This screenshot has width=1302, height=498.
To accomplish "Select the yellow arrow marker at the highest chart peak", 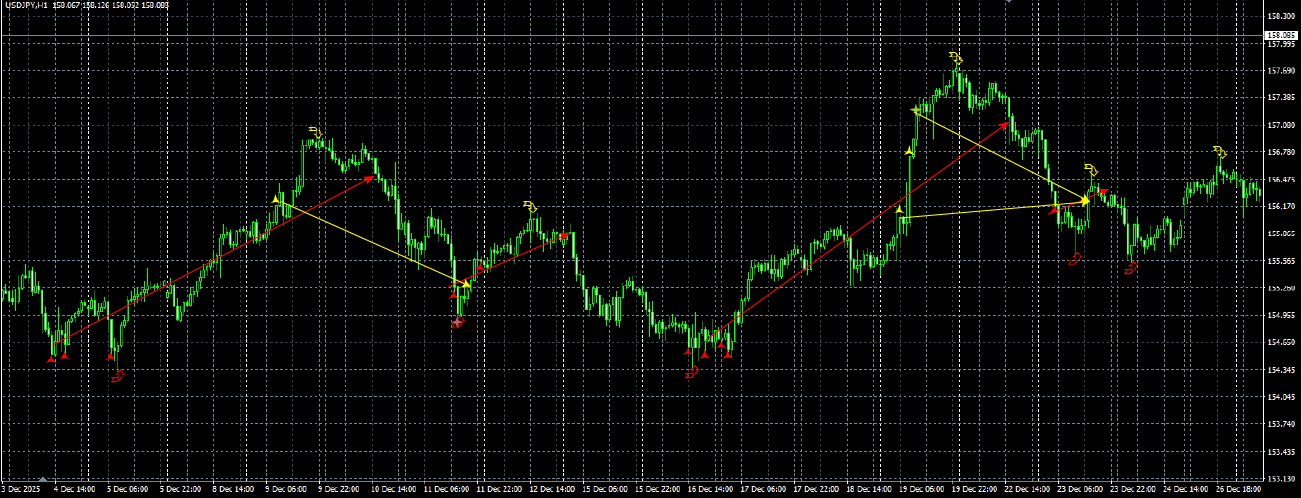I will [x=955, y=56].
